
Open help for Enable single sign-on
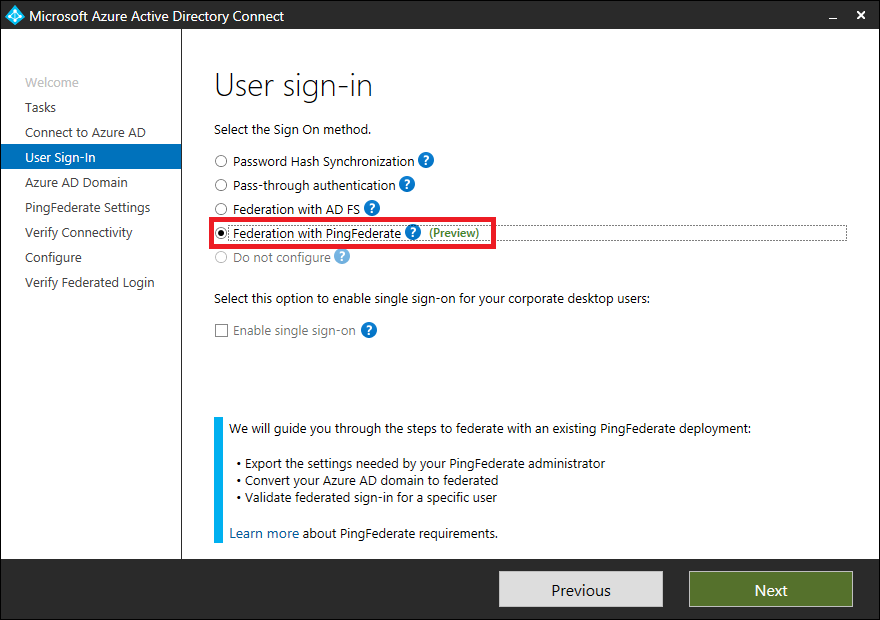pyautogui.click(x=368, y=330)
